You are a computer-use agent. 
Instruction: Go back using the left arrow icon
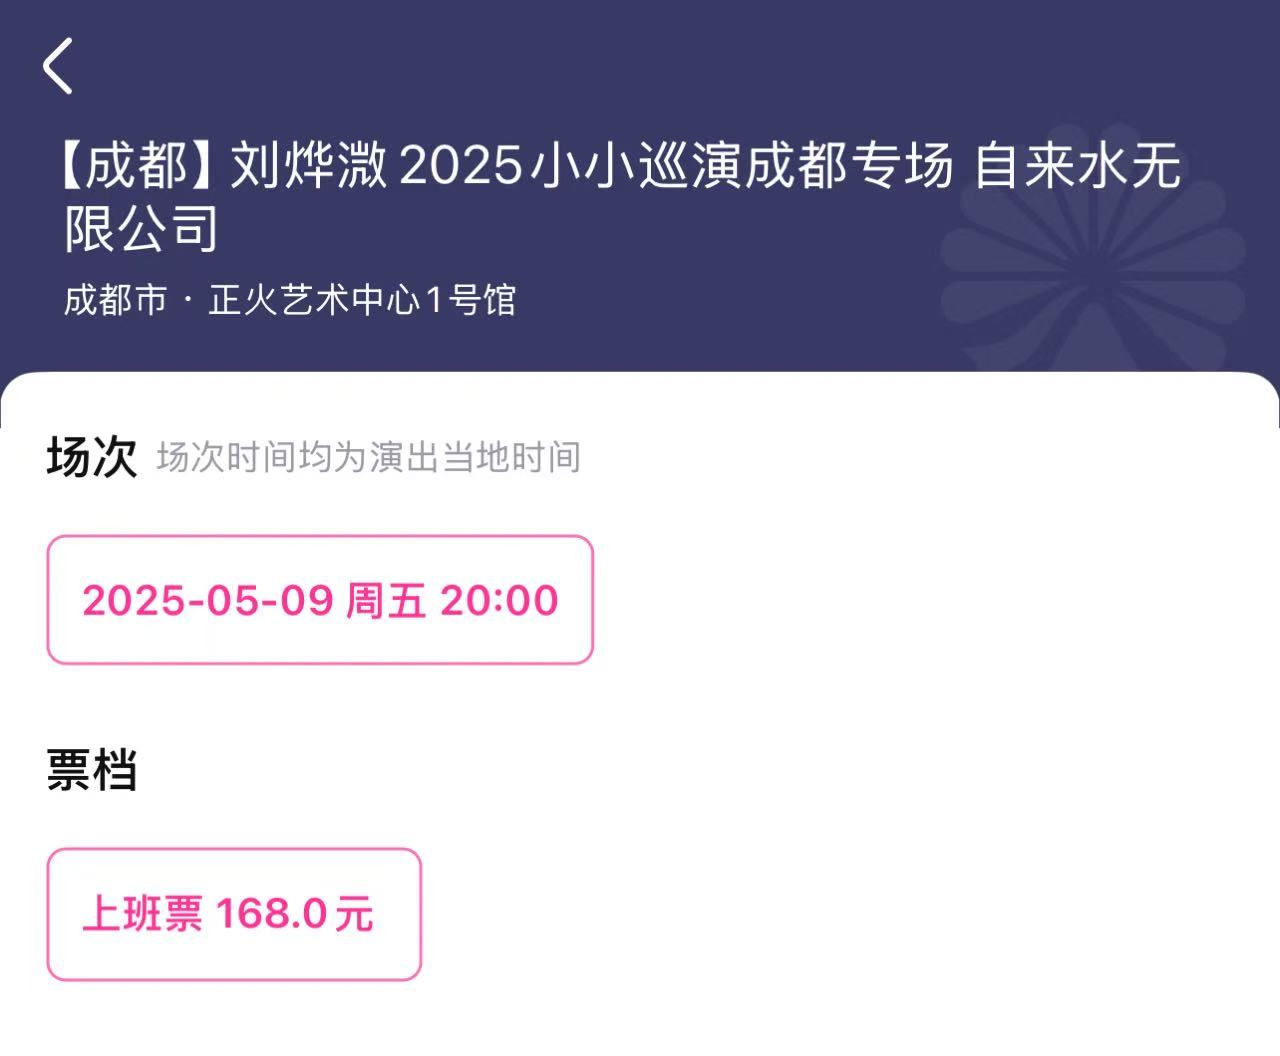[58, 66]
